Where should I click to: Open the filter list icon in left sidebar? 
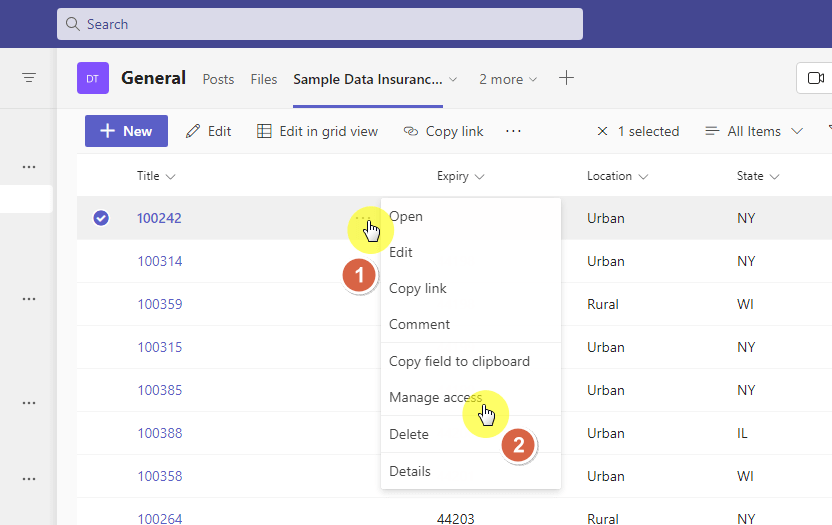click(29, 78)
